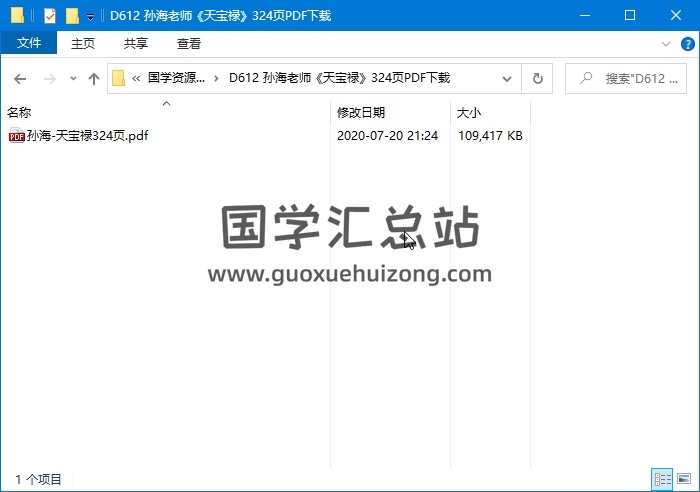Select the file 孙海-天宝禄324页.pdf
This screenshot has height=492, width=700.
(88, 135)
